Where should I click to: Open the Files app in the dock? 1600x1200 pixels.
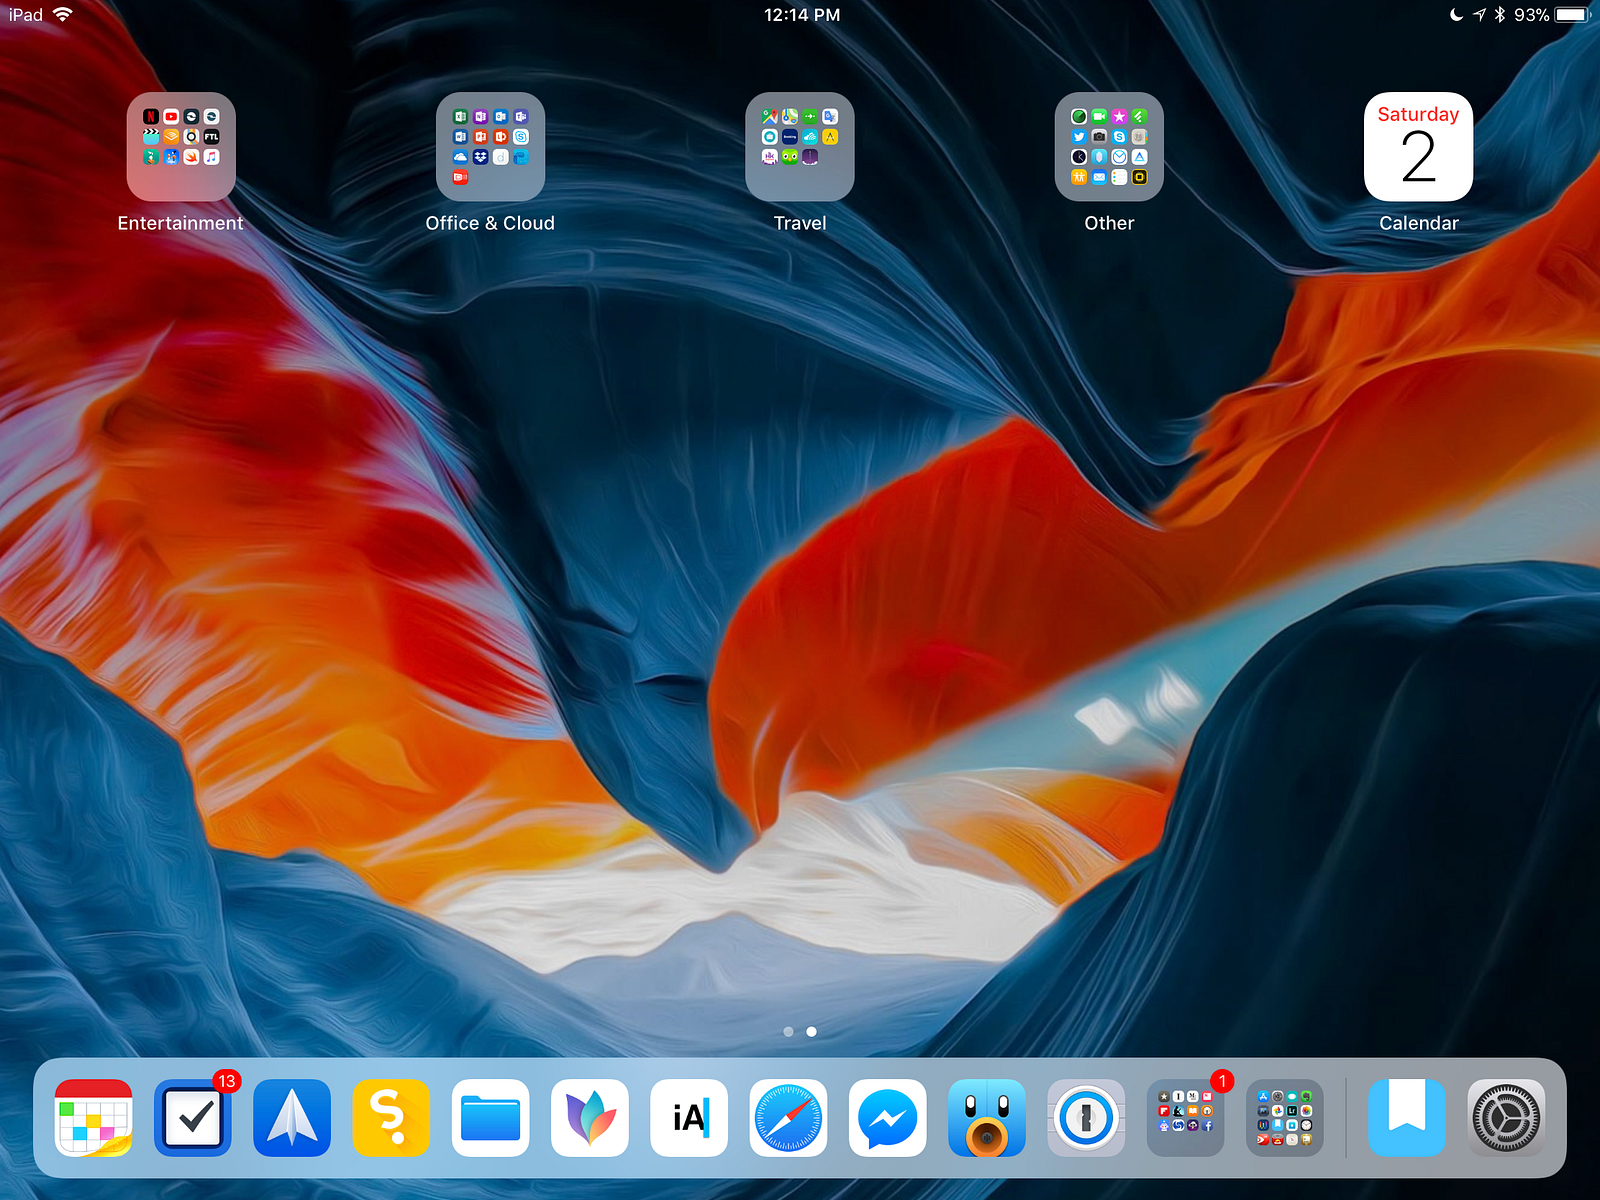490,1118
